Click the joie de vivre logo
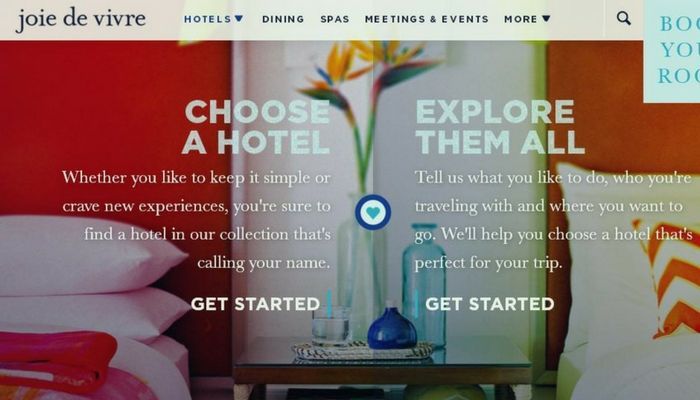The width and height of the screenshot is (700, 400). (x=81, y=19)
